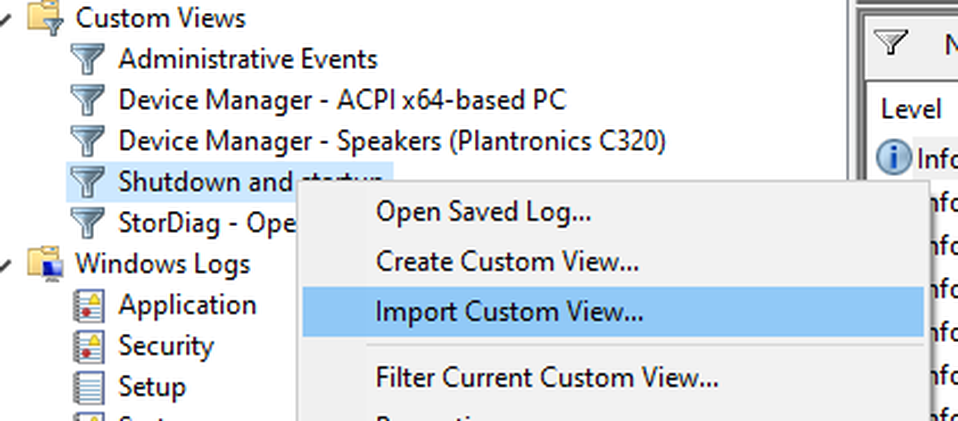This screenshot has height=421, width=958.
Task: Collapse the Custom Views tree node
Action: 5,19
